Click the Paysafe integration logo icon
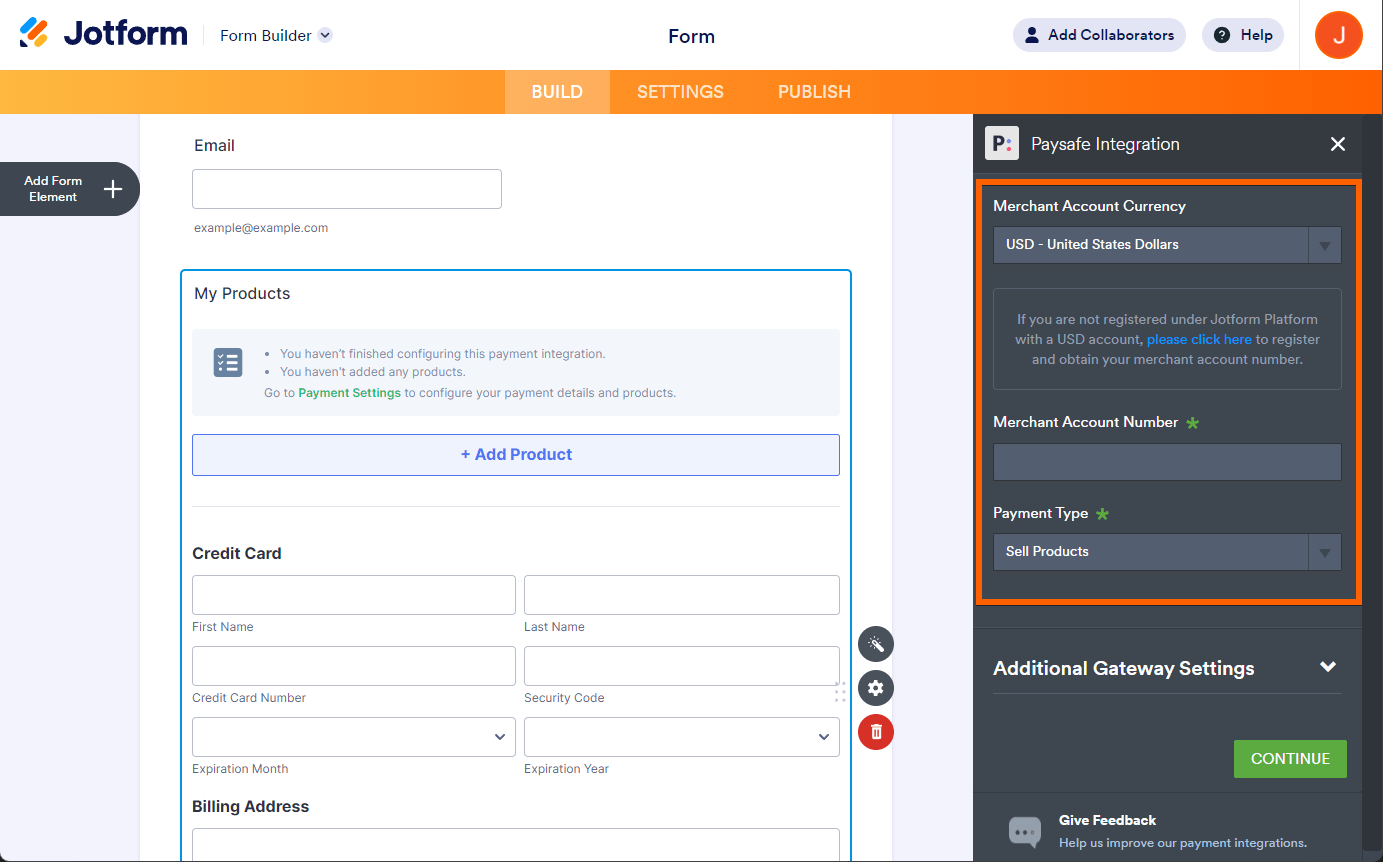This screenshot has width=1383, height=862. (x=1002, y=144)
